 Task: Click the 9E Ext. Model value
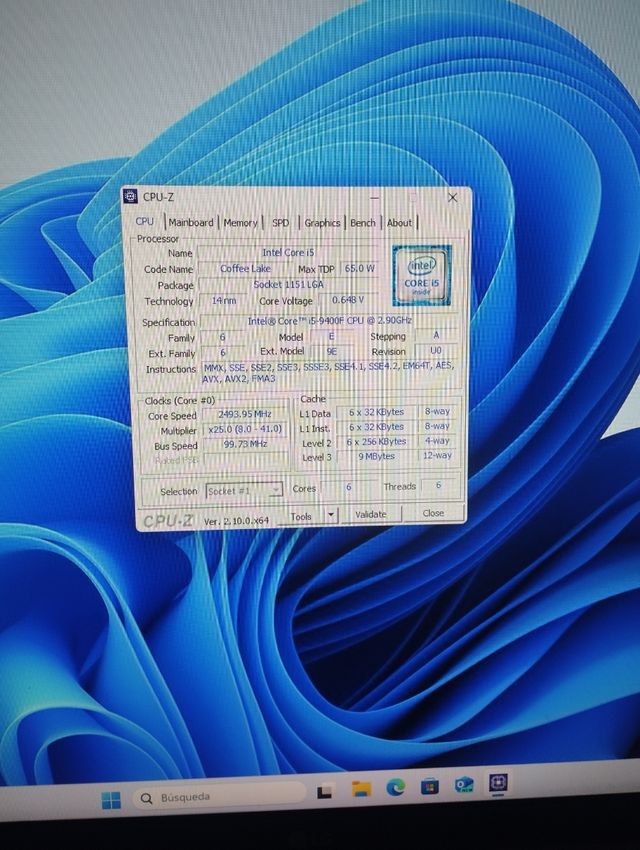(331, 351)
